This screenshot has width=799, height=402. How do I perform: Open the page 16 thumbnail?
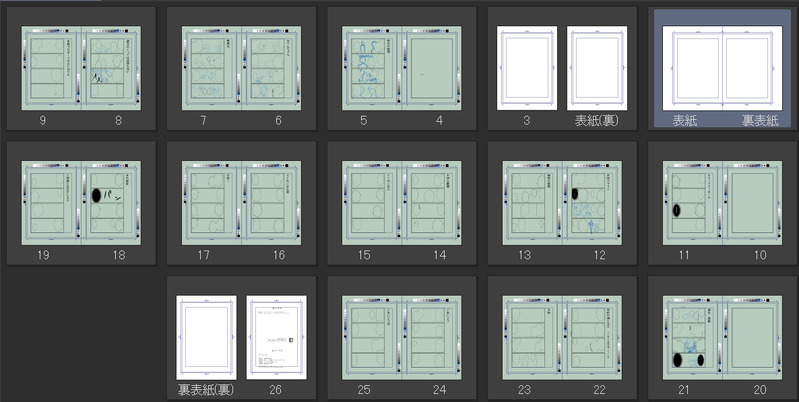click(272, 203)
